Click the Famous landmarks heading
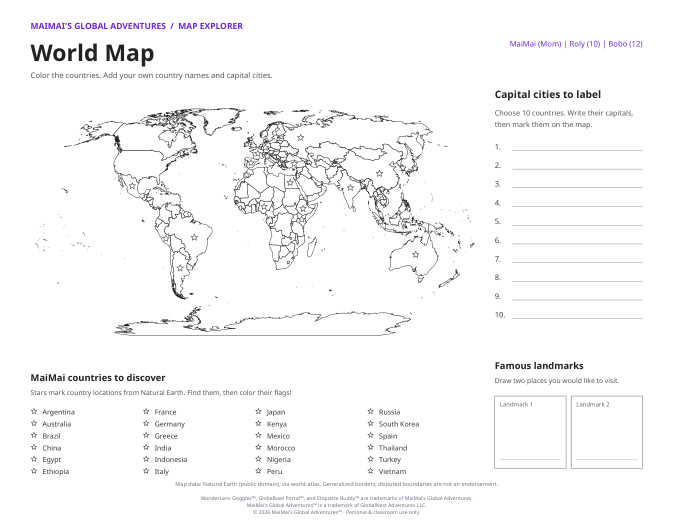The width and height of the screenshot is (674, 521). coord(539,366)
